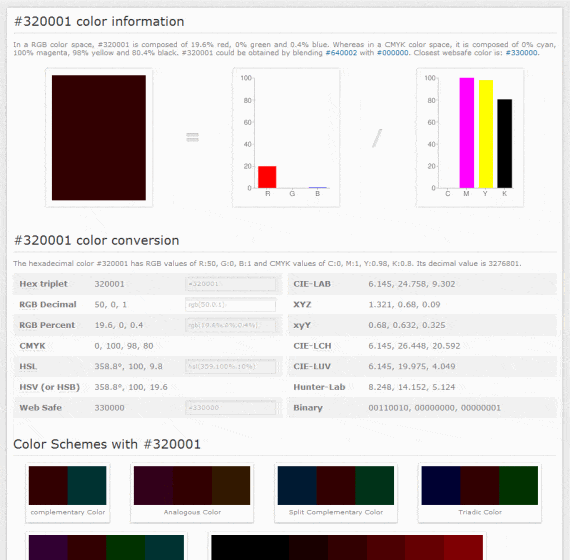Click the large #320001 color preview swatch

(99, 137)
